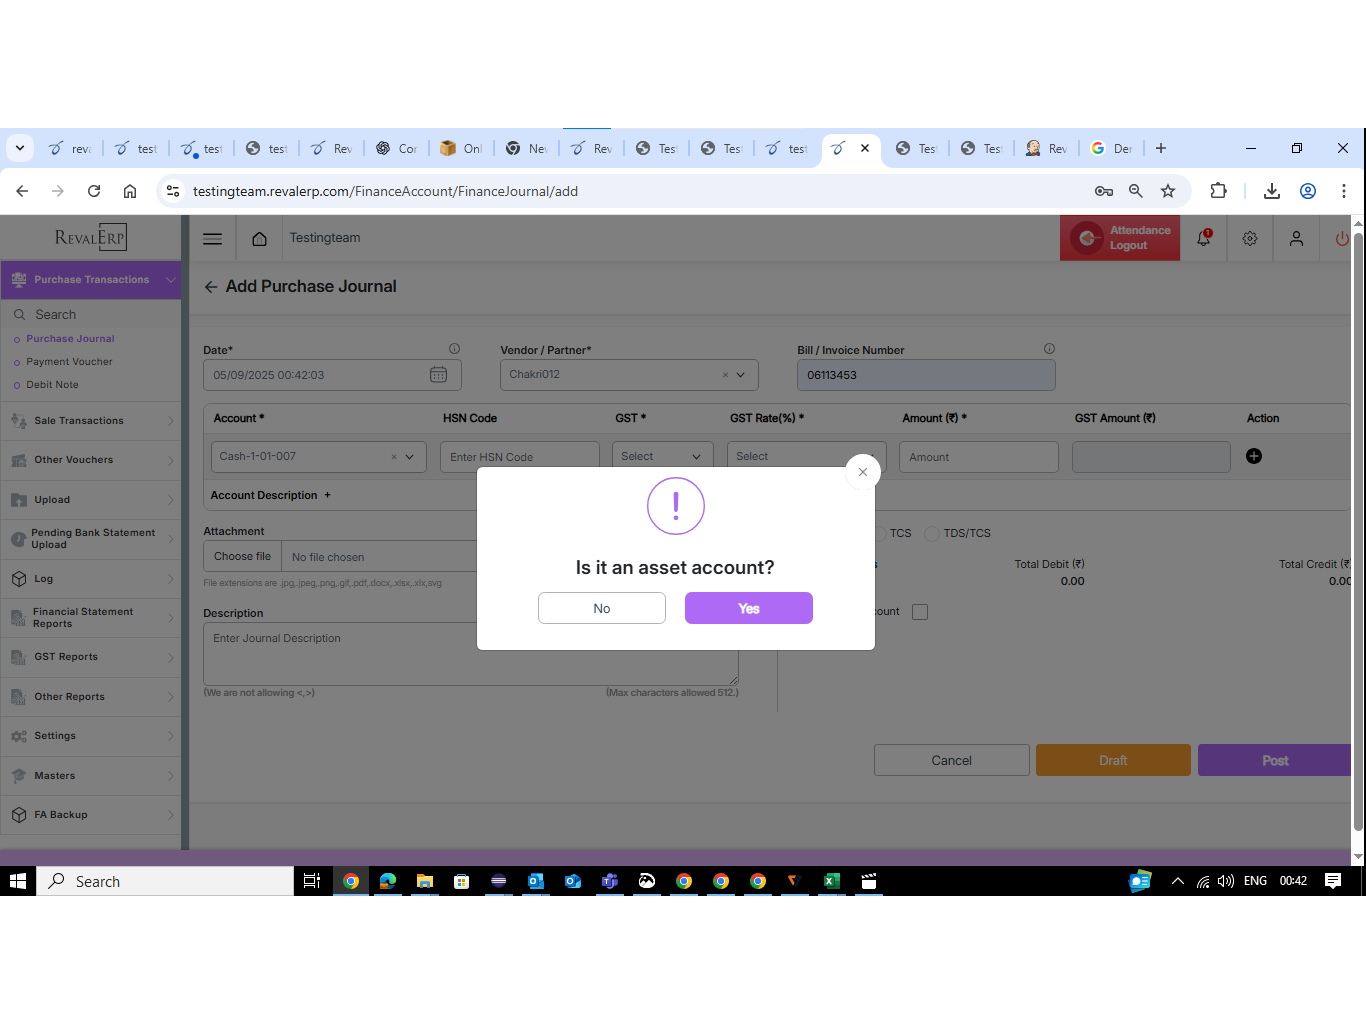Click the back arrow near Add Purchase Journal
Screen dimensions: 1366x1024
211,287
